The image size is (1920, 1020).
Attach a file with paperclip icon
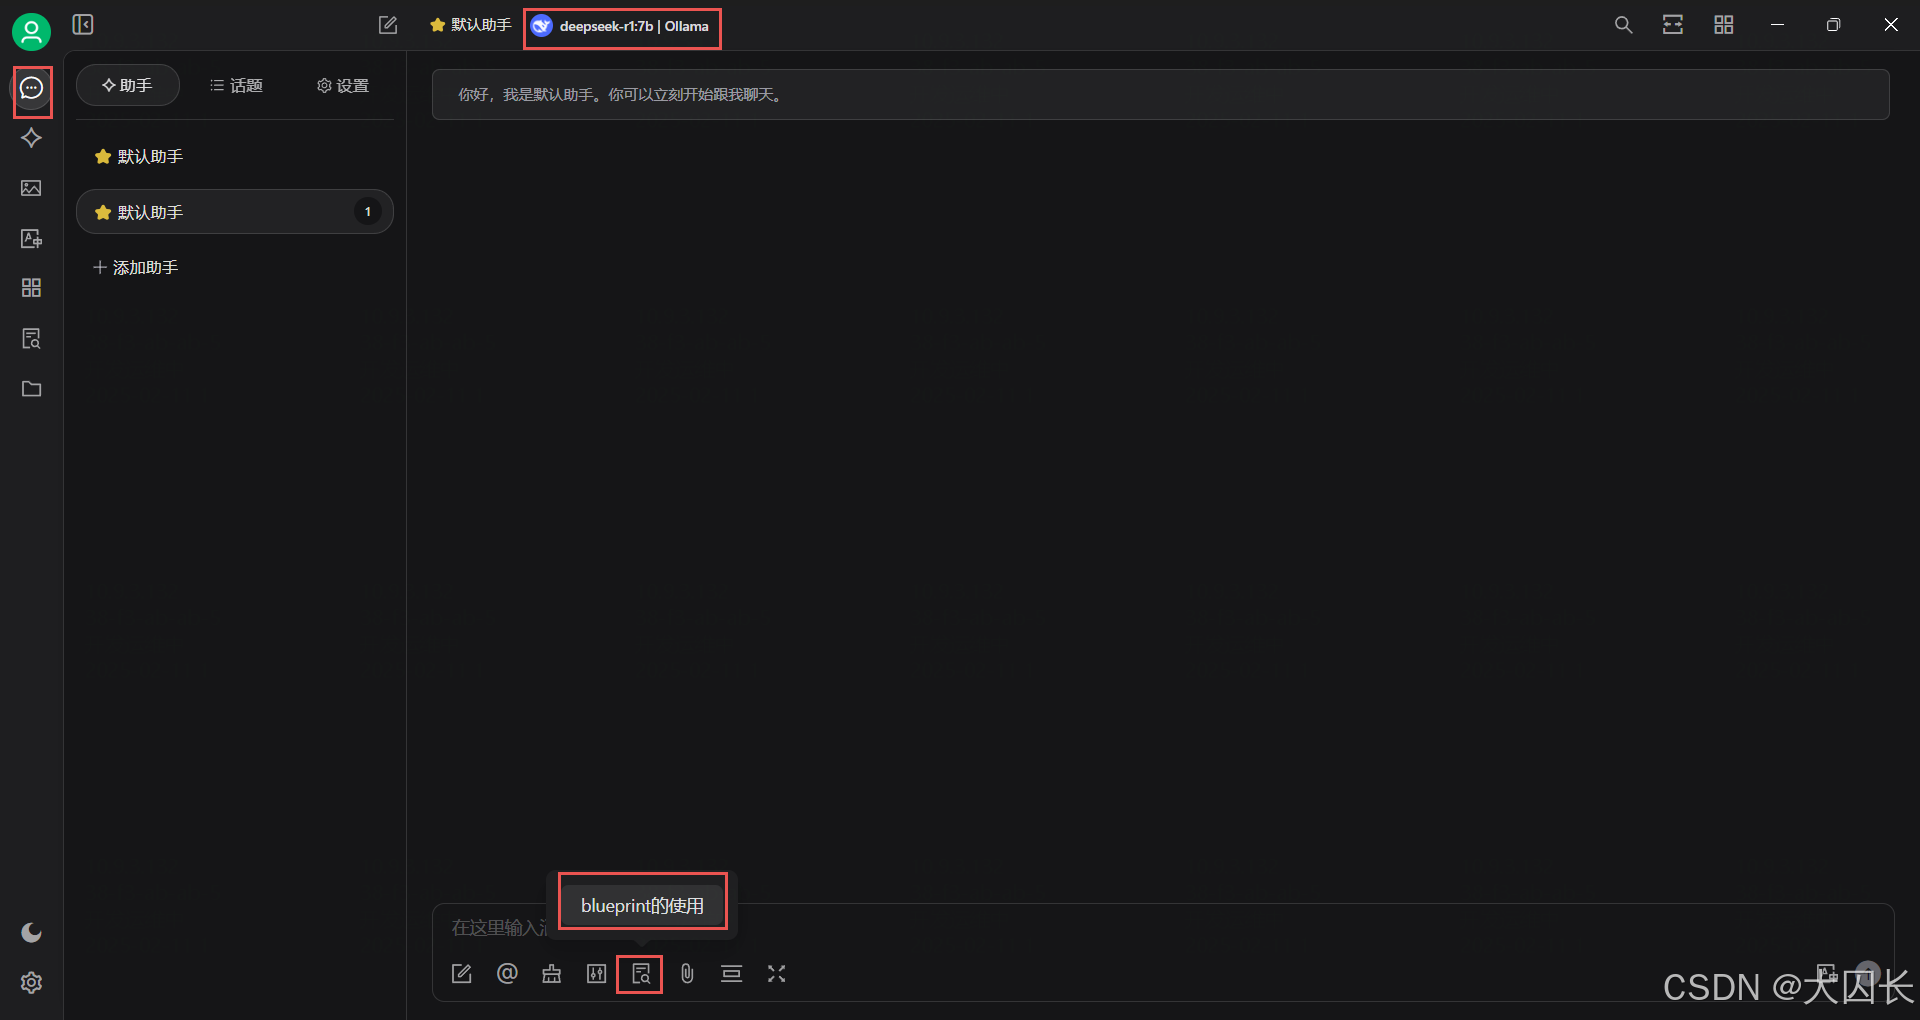click(x=687, y=974)
